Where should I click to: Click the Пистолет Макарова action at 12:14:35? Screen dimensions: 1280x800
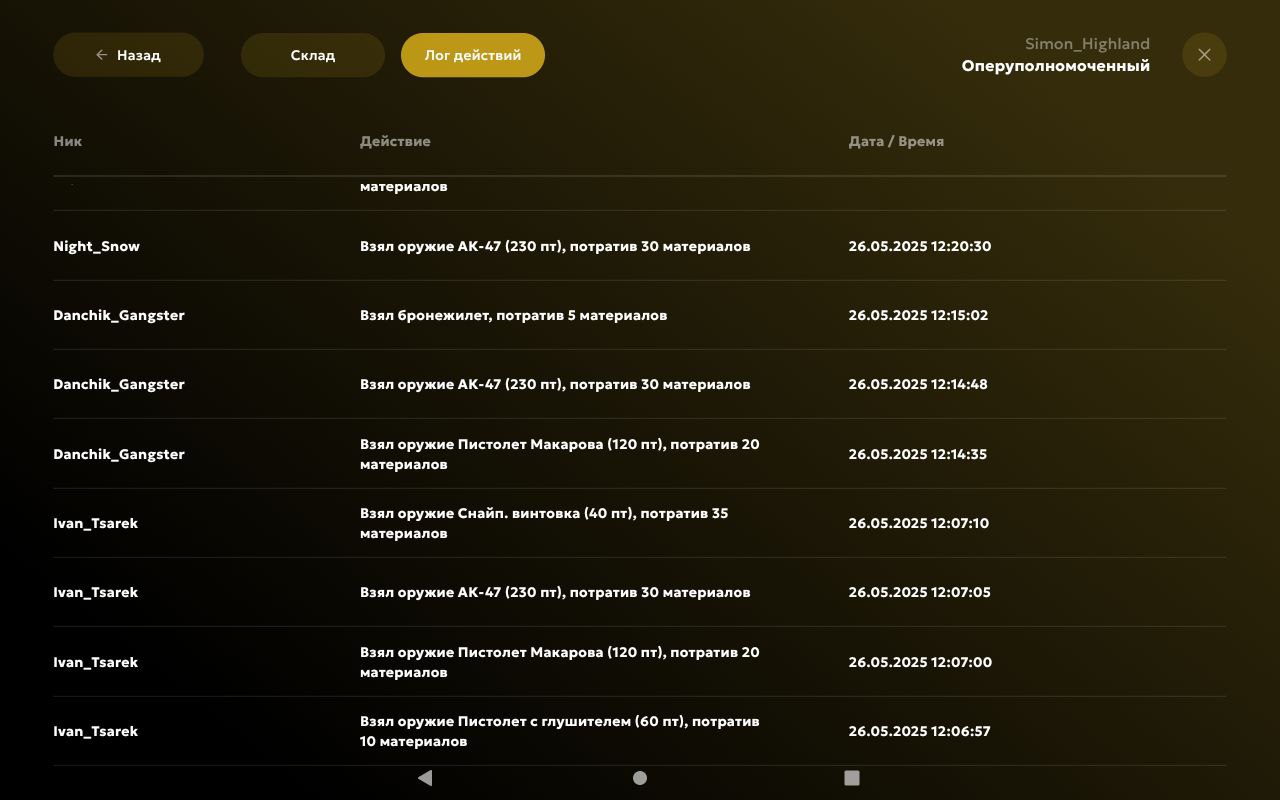click(x=560, y=454)
